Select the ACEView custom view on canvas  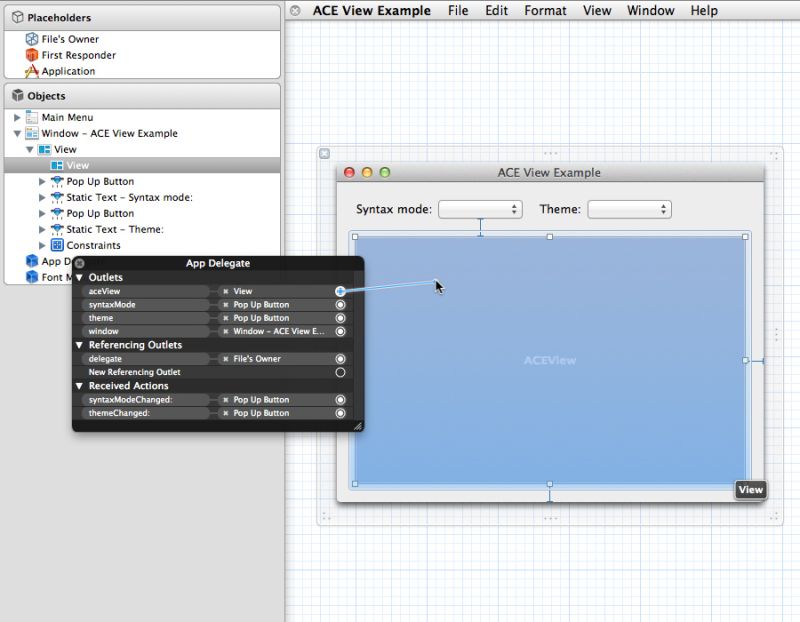pos(550,360)
